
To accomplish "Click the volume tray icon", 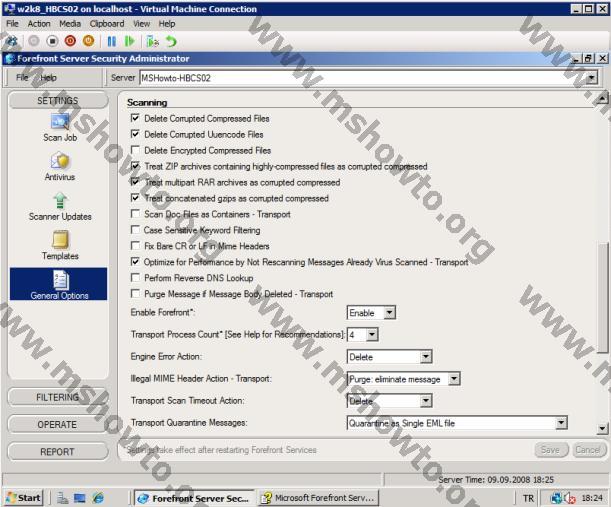I will point(570,498).
